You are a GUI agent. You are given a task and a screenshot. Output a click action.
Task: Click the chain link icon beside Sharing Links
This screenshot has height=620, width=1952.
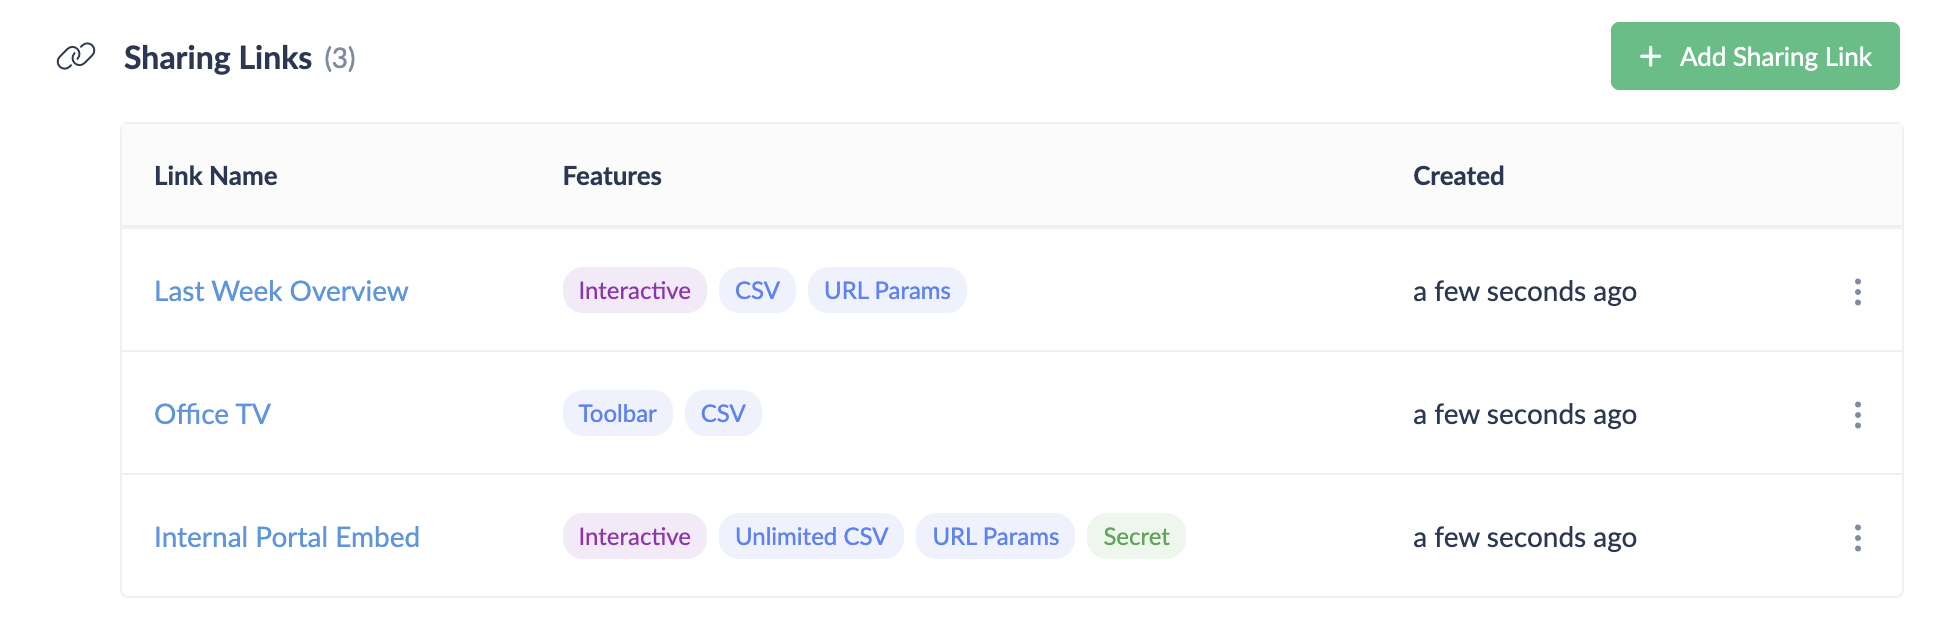click(76, 57)
